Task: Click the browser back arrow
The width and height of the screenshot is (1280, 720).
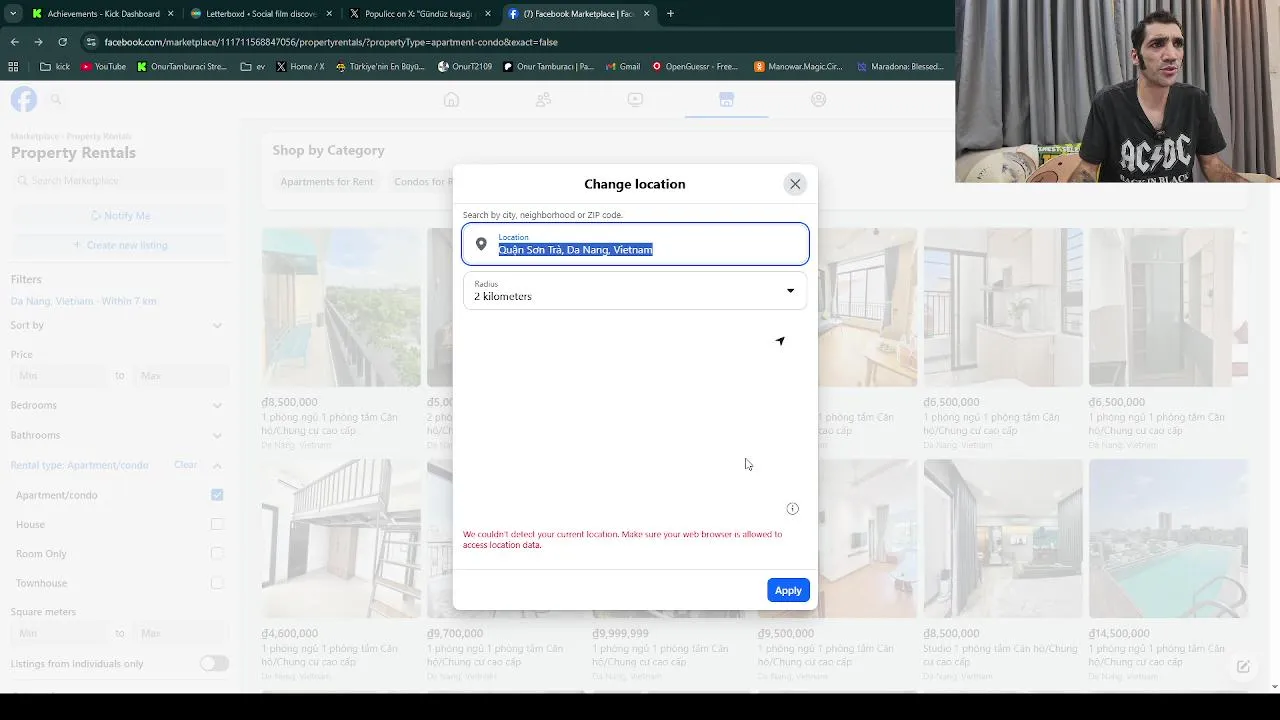Action: [15, 42]
